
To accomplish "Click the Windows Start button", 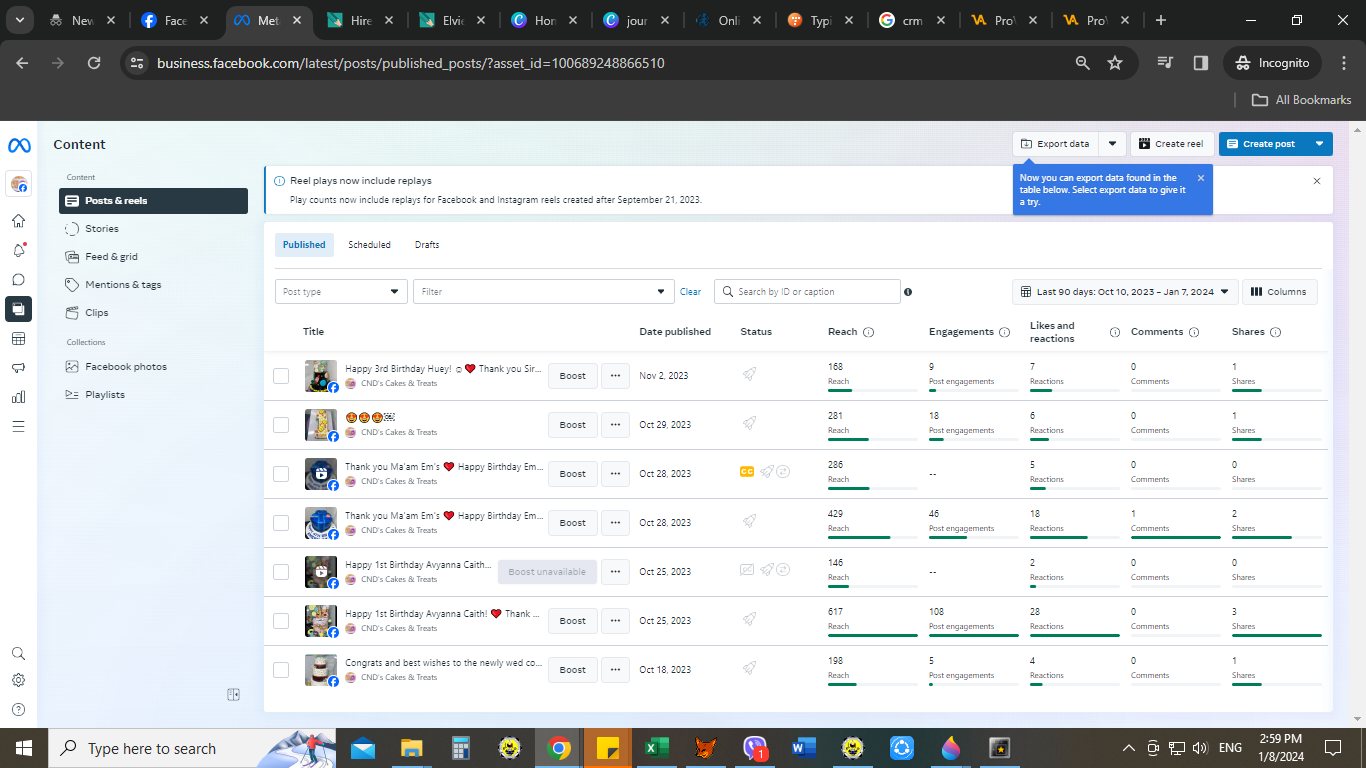I will pyautogui.click(x=24, y=748).
